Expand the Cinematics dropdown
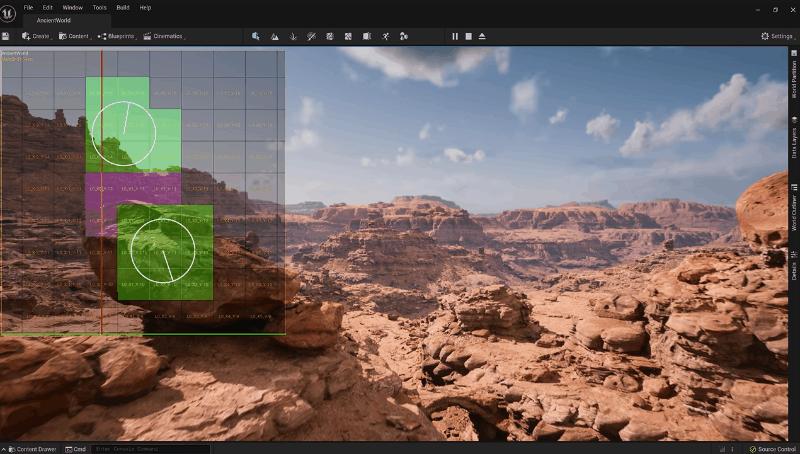Viewport: 800px width, 454px height. click(x=164, y=36)
